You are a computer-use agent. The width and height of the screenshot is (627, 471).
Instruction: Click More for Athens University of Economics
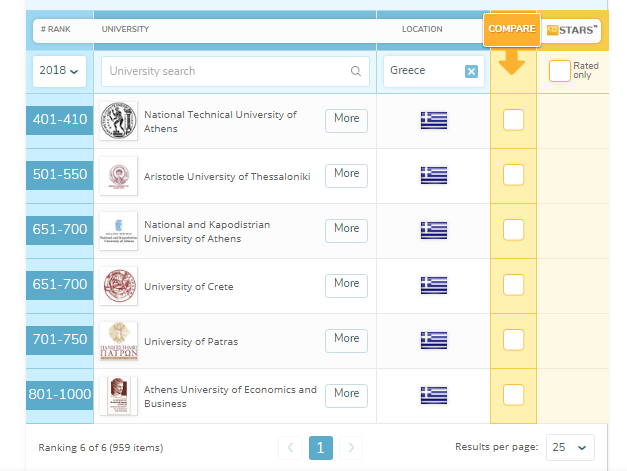346,395
